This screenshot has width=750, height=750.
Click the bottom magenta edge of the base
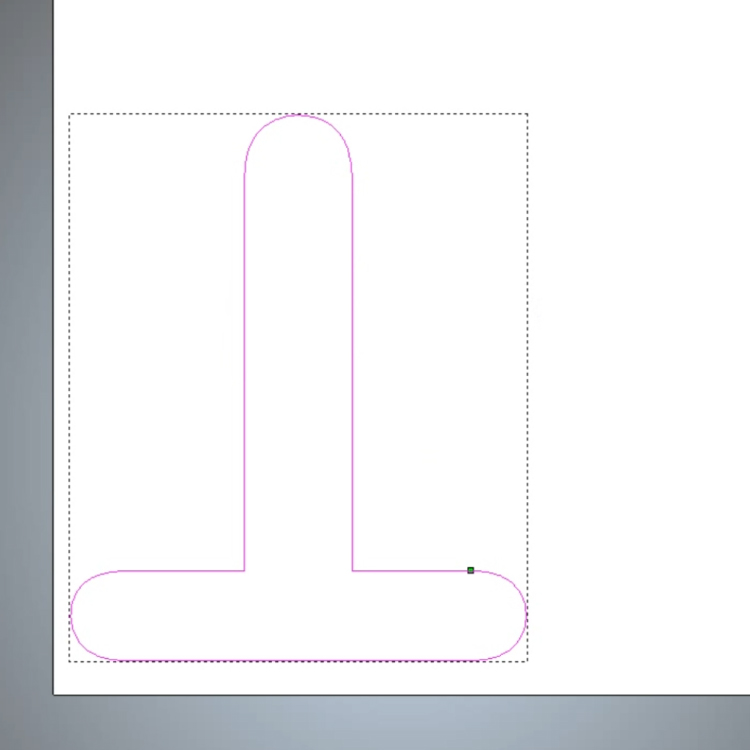coord(298,660)
